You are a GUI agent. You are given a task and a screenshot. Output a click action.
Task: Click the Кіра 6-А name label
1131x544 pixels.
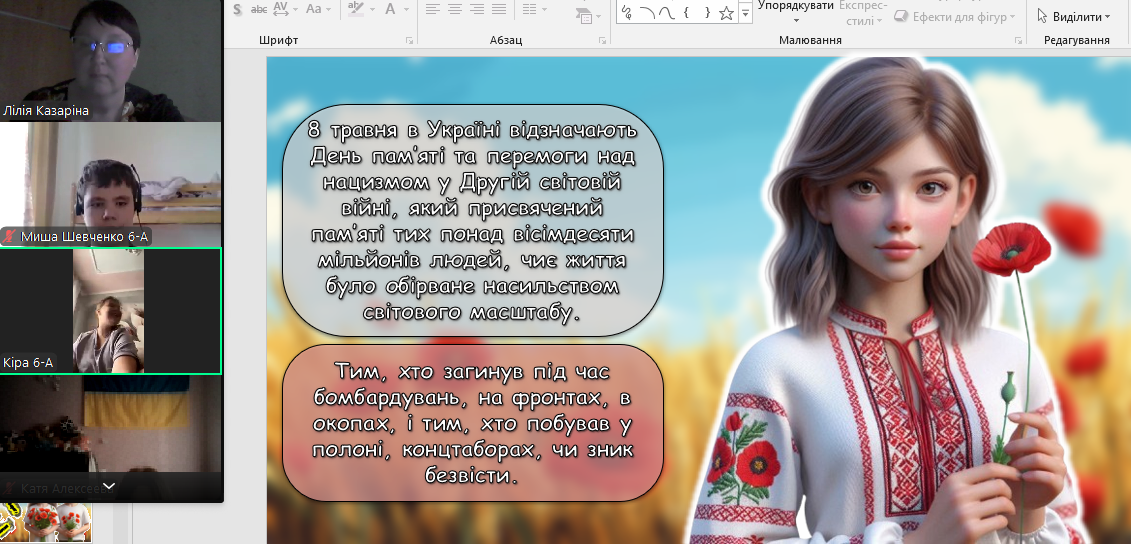click(28, 363)
